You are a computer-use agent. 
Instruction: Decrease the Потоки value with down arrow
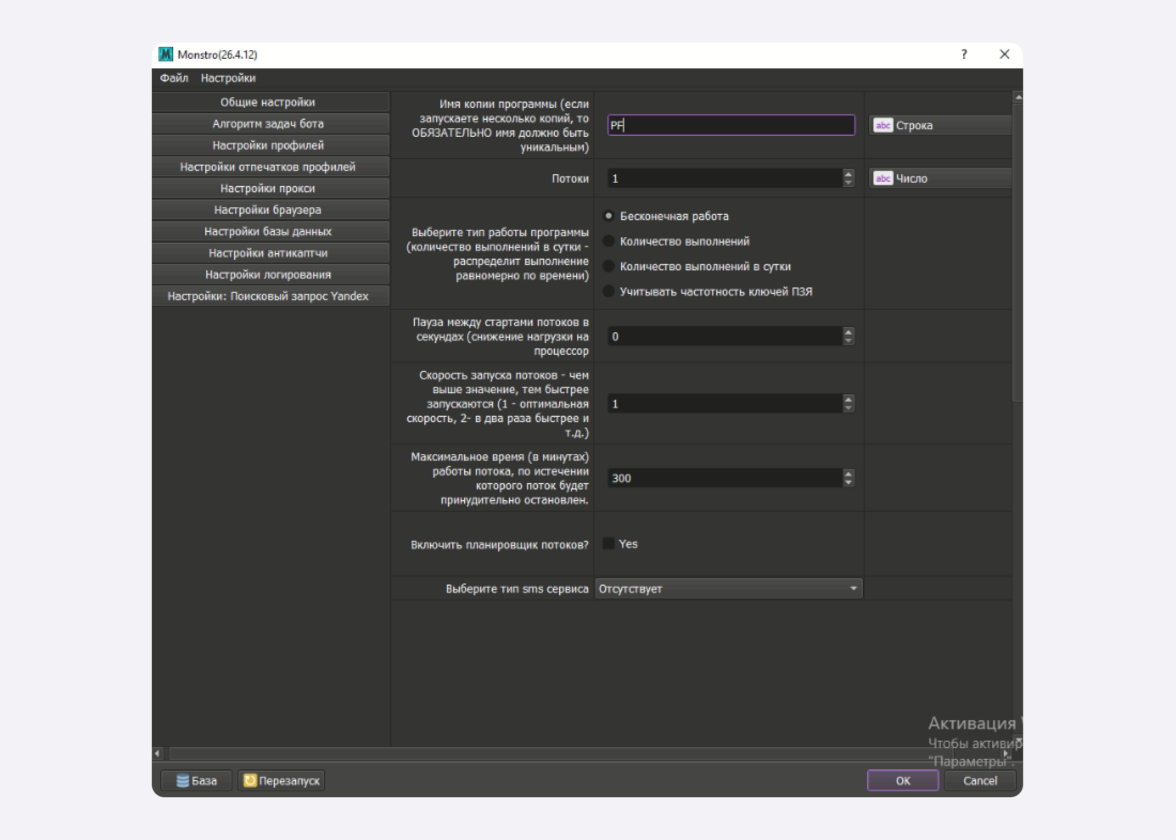[x=848, y=183]
